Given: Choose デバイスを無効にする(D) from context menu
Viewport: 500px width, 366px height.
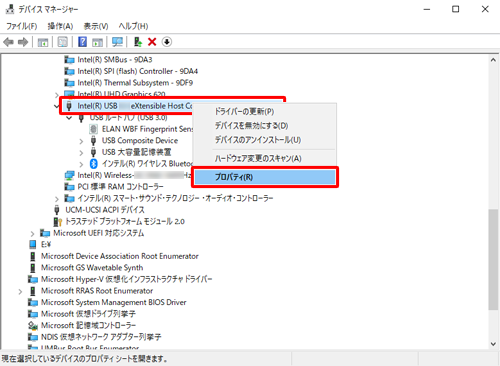Looking at the screenshot, I should [264, 126].
